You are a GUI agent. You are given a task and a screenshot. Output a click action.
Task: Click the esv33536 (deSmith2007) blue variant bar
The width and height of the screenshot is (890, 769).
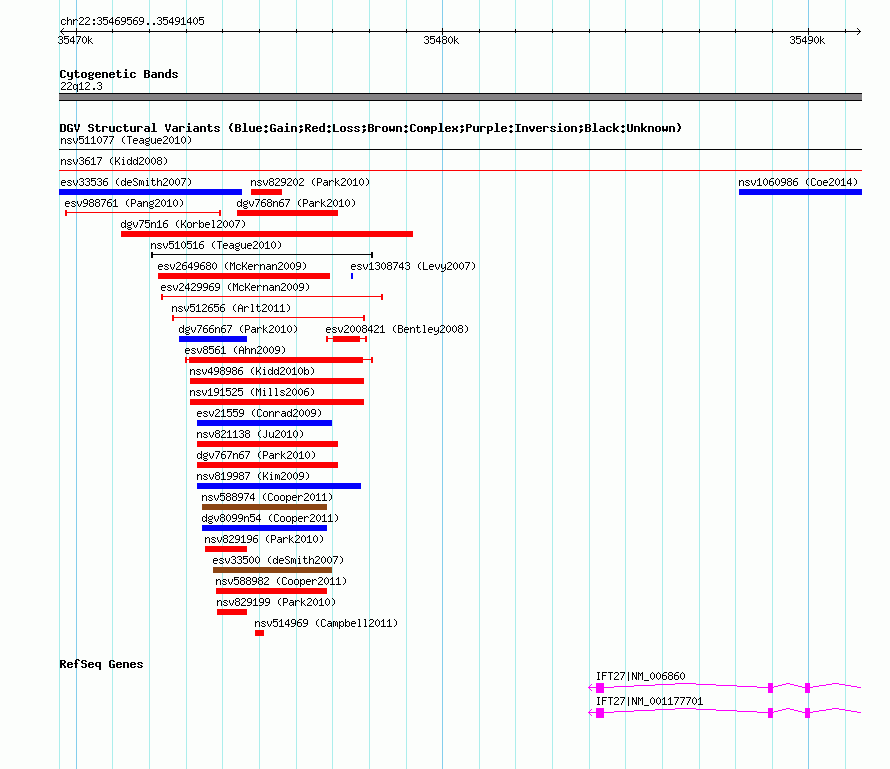(150, 192)
